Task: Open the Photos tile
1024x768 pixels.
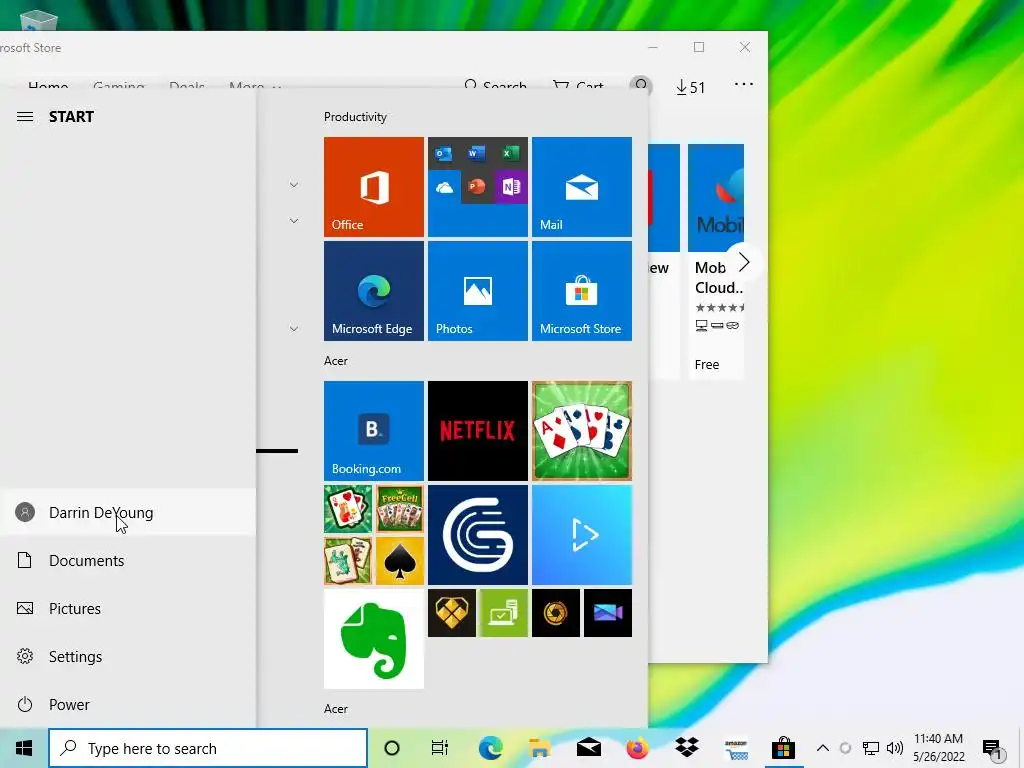Action: pyautogui.click(x=478, y=291)
